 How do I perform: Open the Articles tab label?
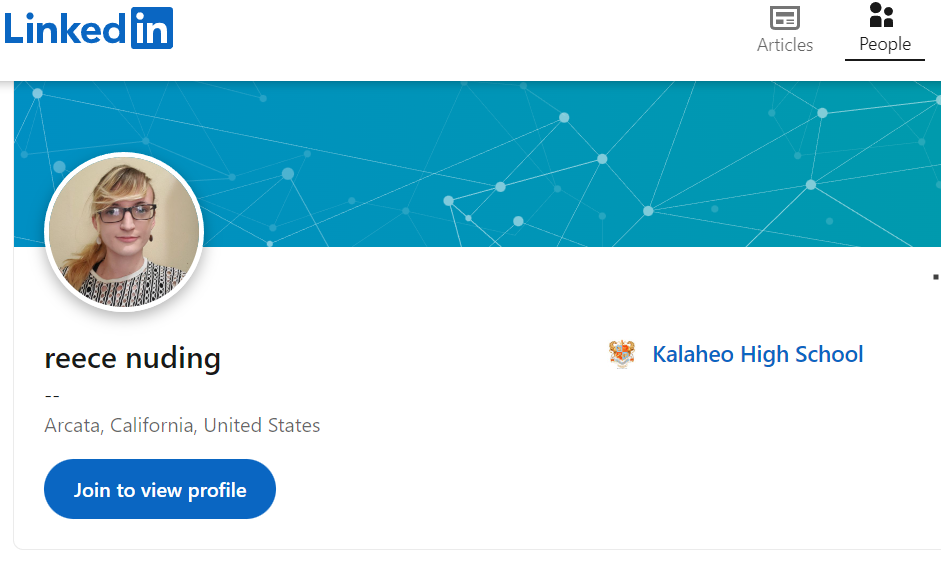tap(785, 45)
